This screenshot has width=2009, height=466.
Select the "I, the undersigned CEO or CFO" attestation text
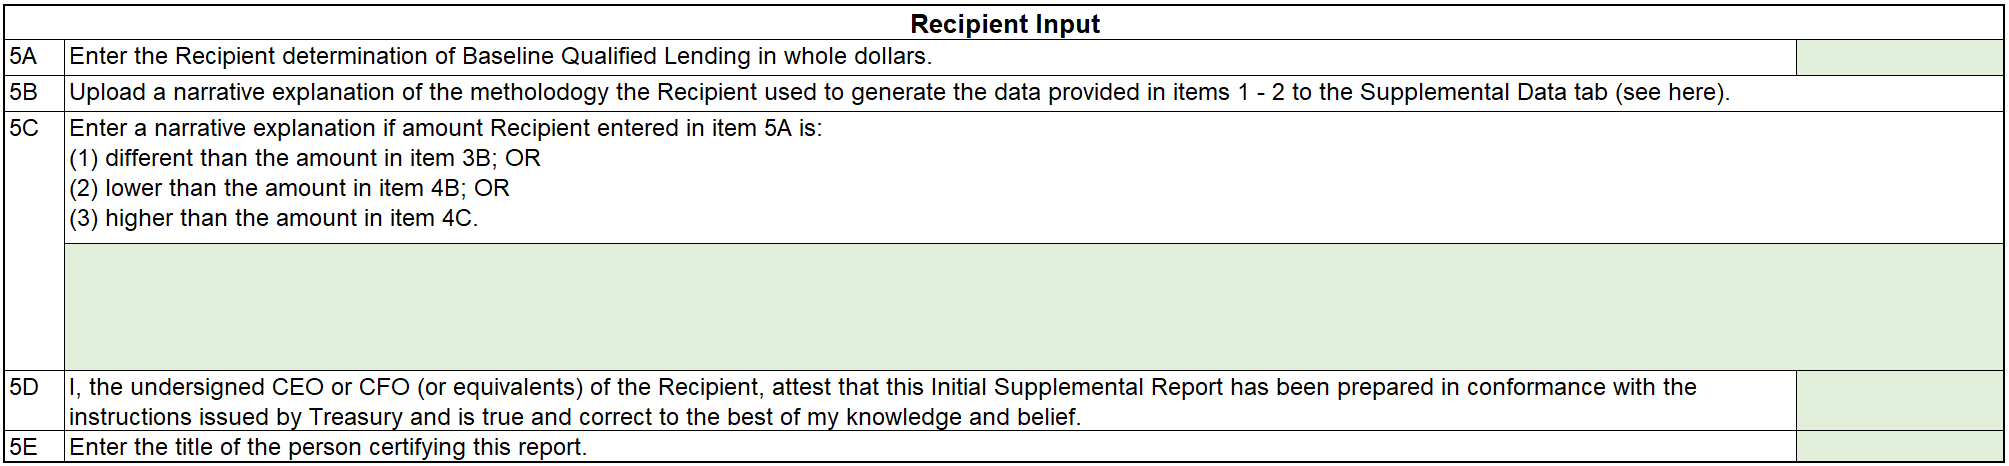(x=882, y=388)
